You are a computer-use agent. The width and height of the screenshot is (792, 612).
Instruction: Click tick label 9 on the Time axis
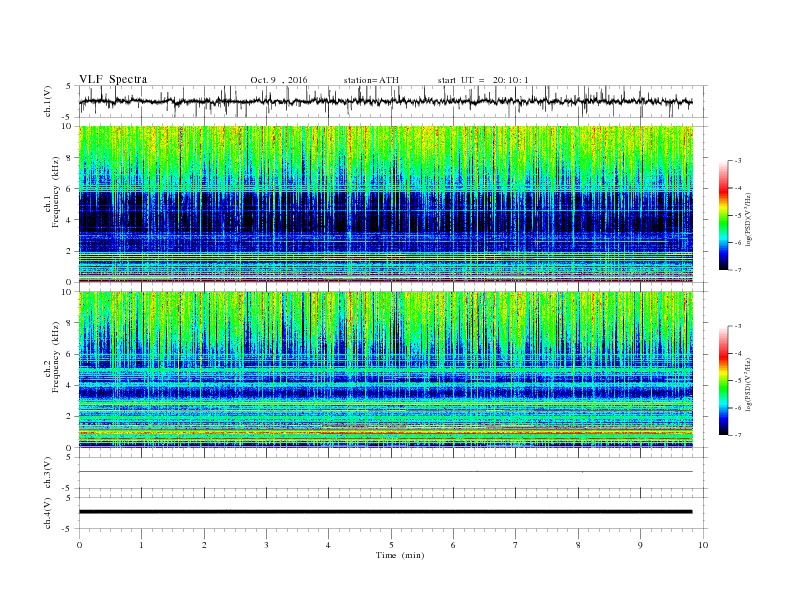click(640, 545)
